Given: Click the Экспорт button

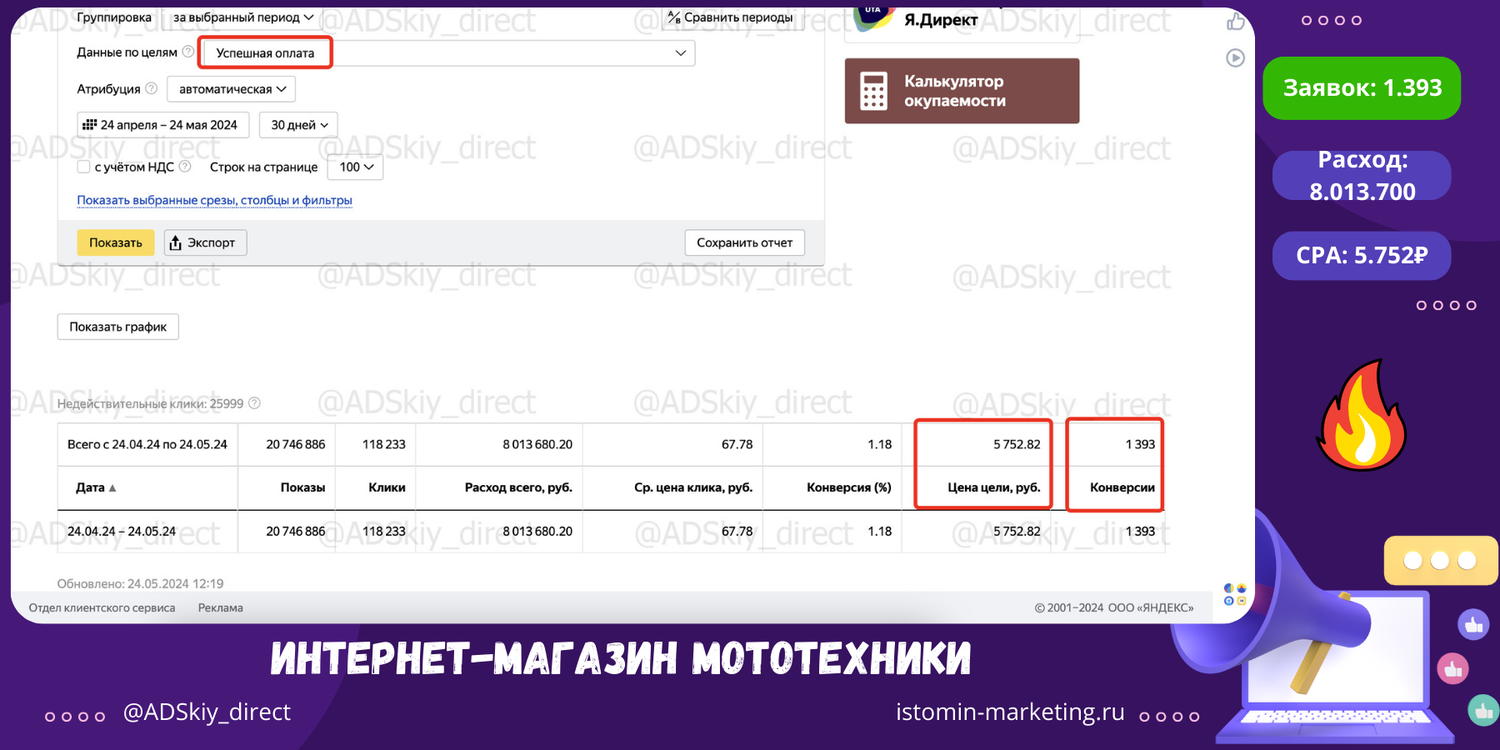Looking at the screenshot, I should (205, 242).
